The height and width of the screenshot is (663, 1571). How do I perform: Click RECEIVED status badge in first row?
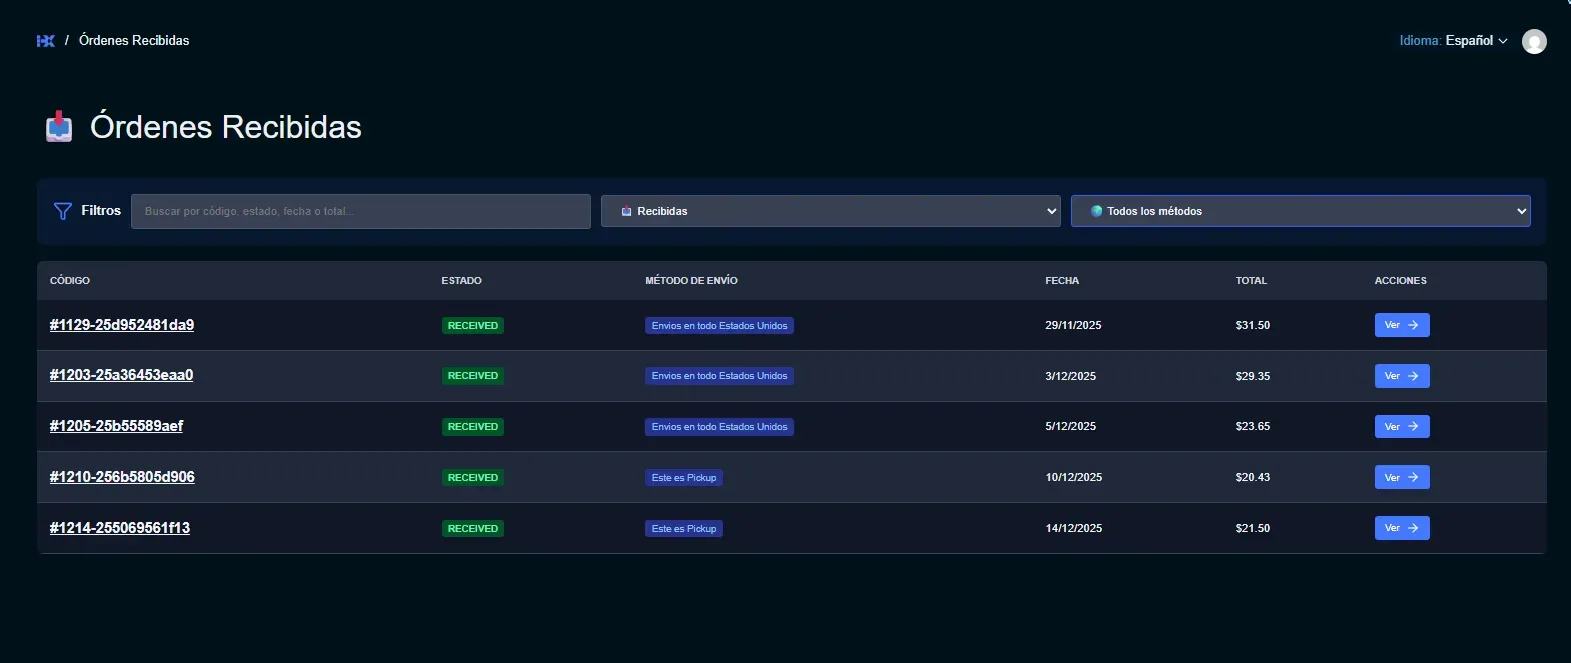[473, 326]
